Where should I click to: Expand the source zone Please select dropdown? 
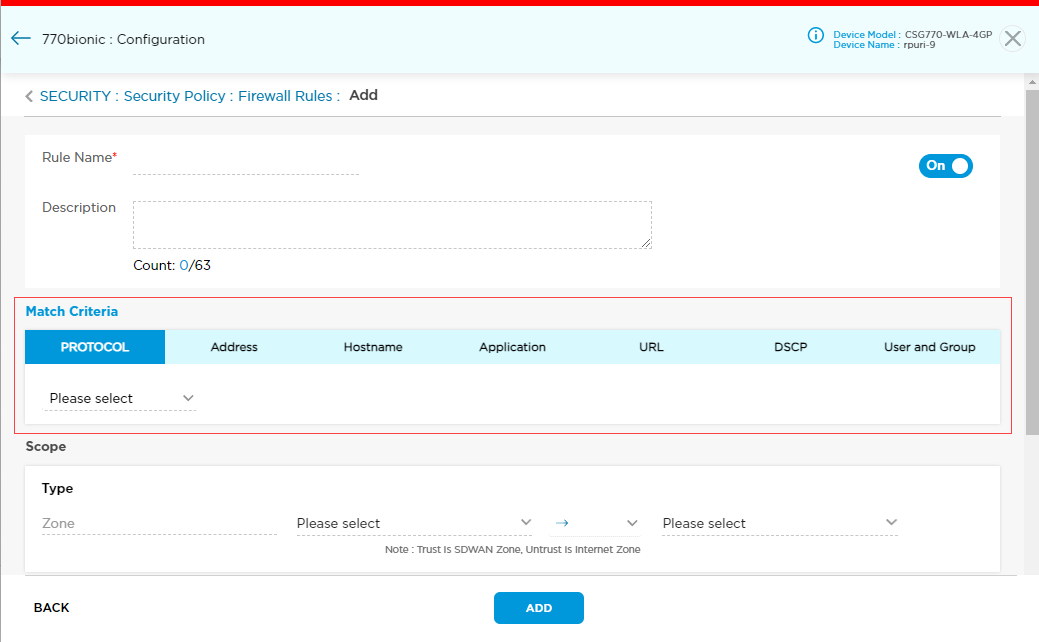pos(414,523)
